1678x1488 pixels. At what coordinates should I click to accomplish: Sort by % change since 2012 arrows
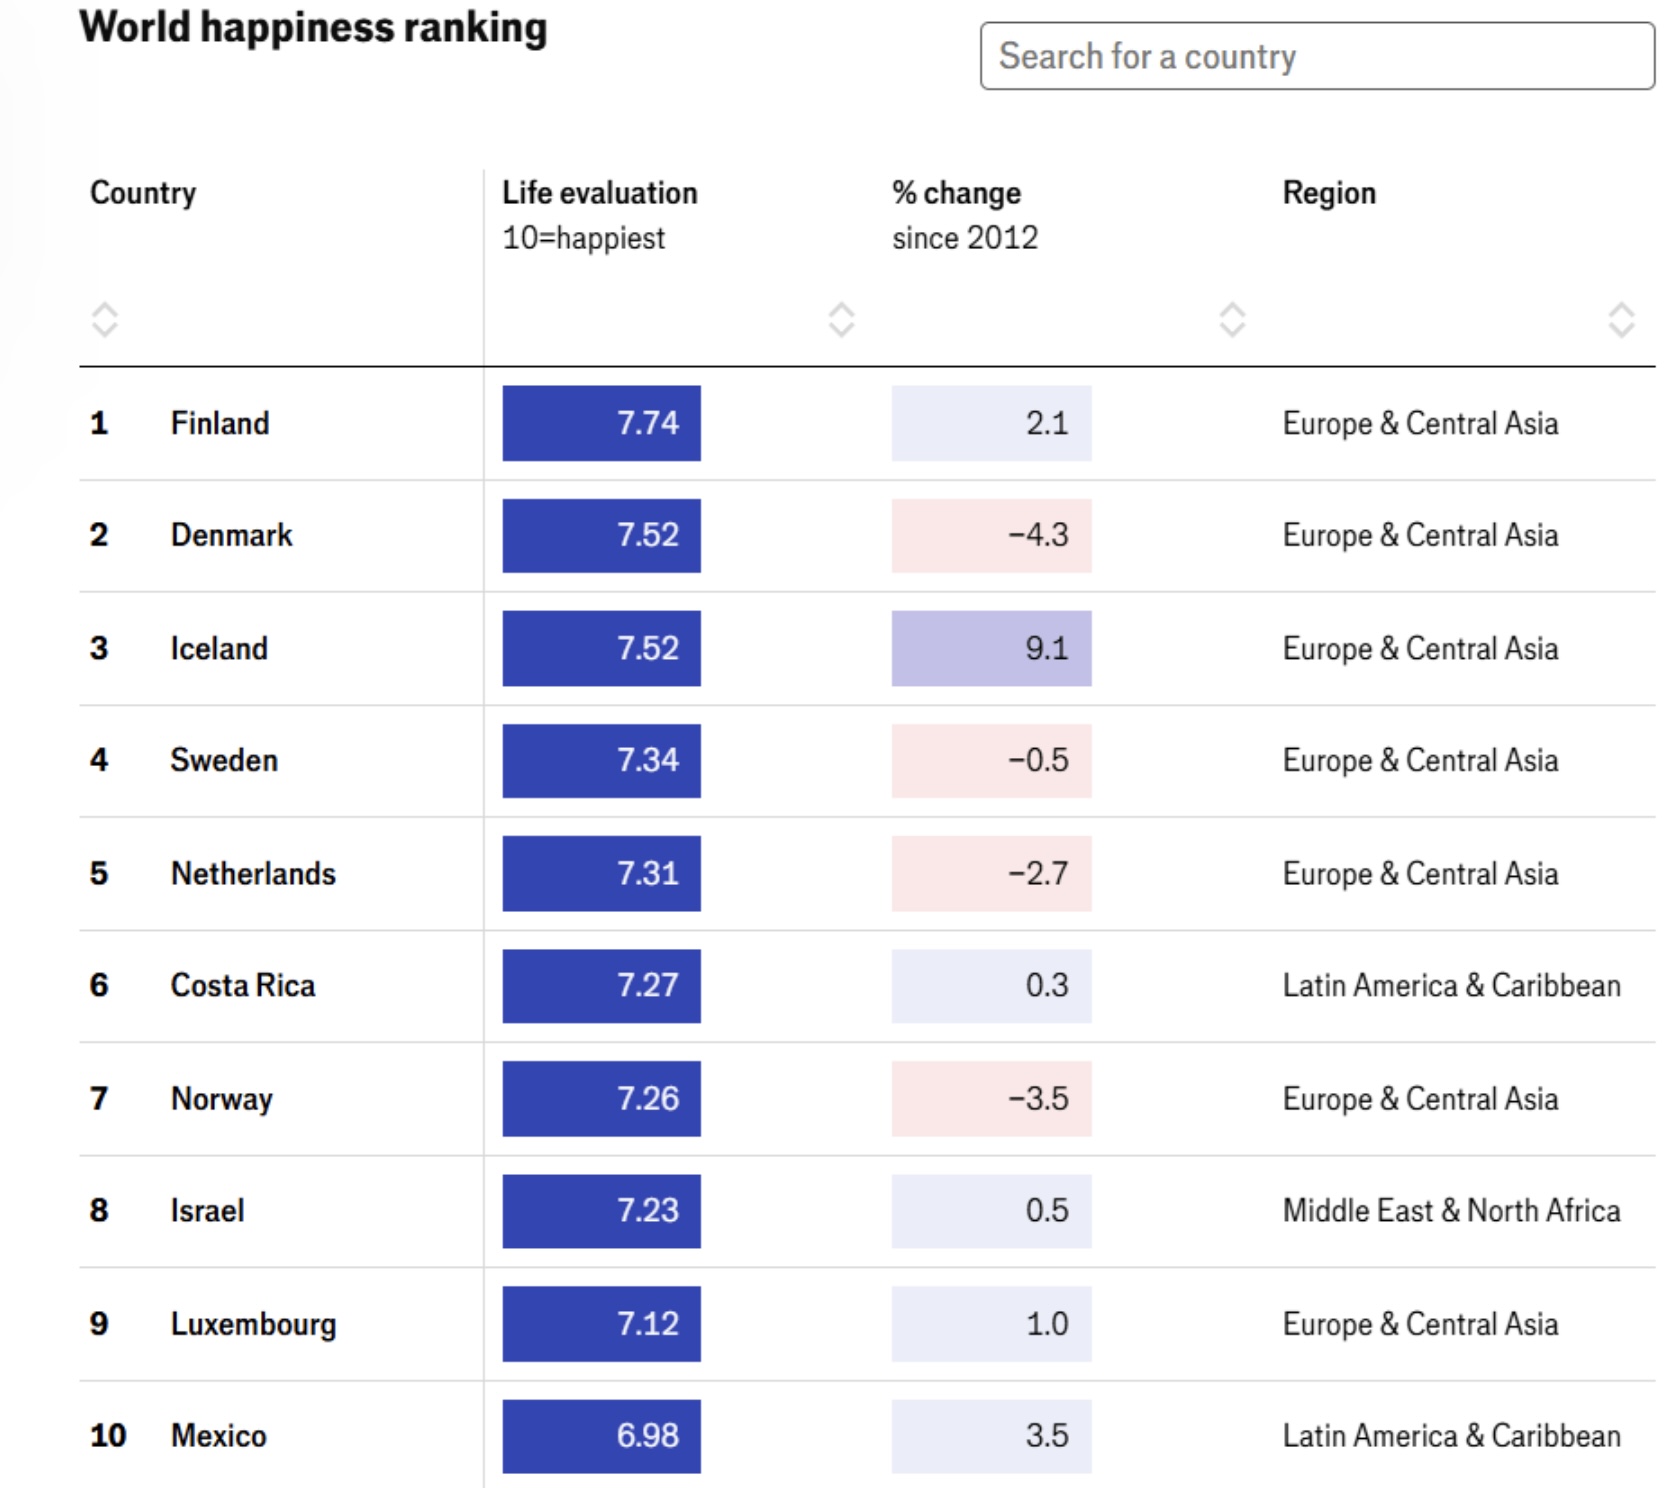coord(1232,320)
